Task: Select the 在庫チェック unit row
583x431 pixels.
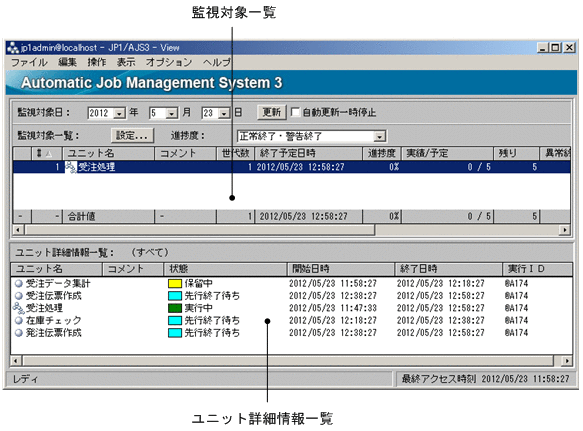Action: tap(292, 320)
